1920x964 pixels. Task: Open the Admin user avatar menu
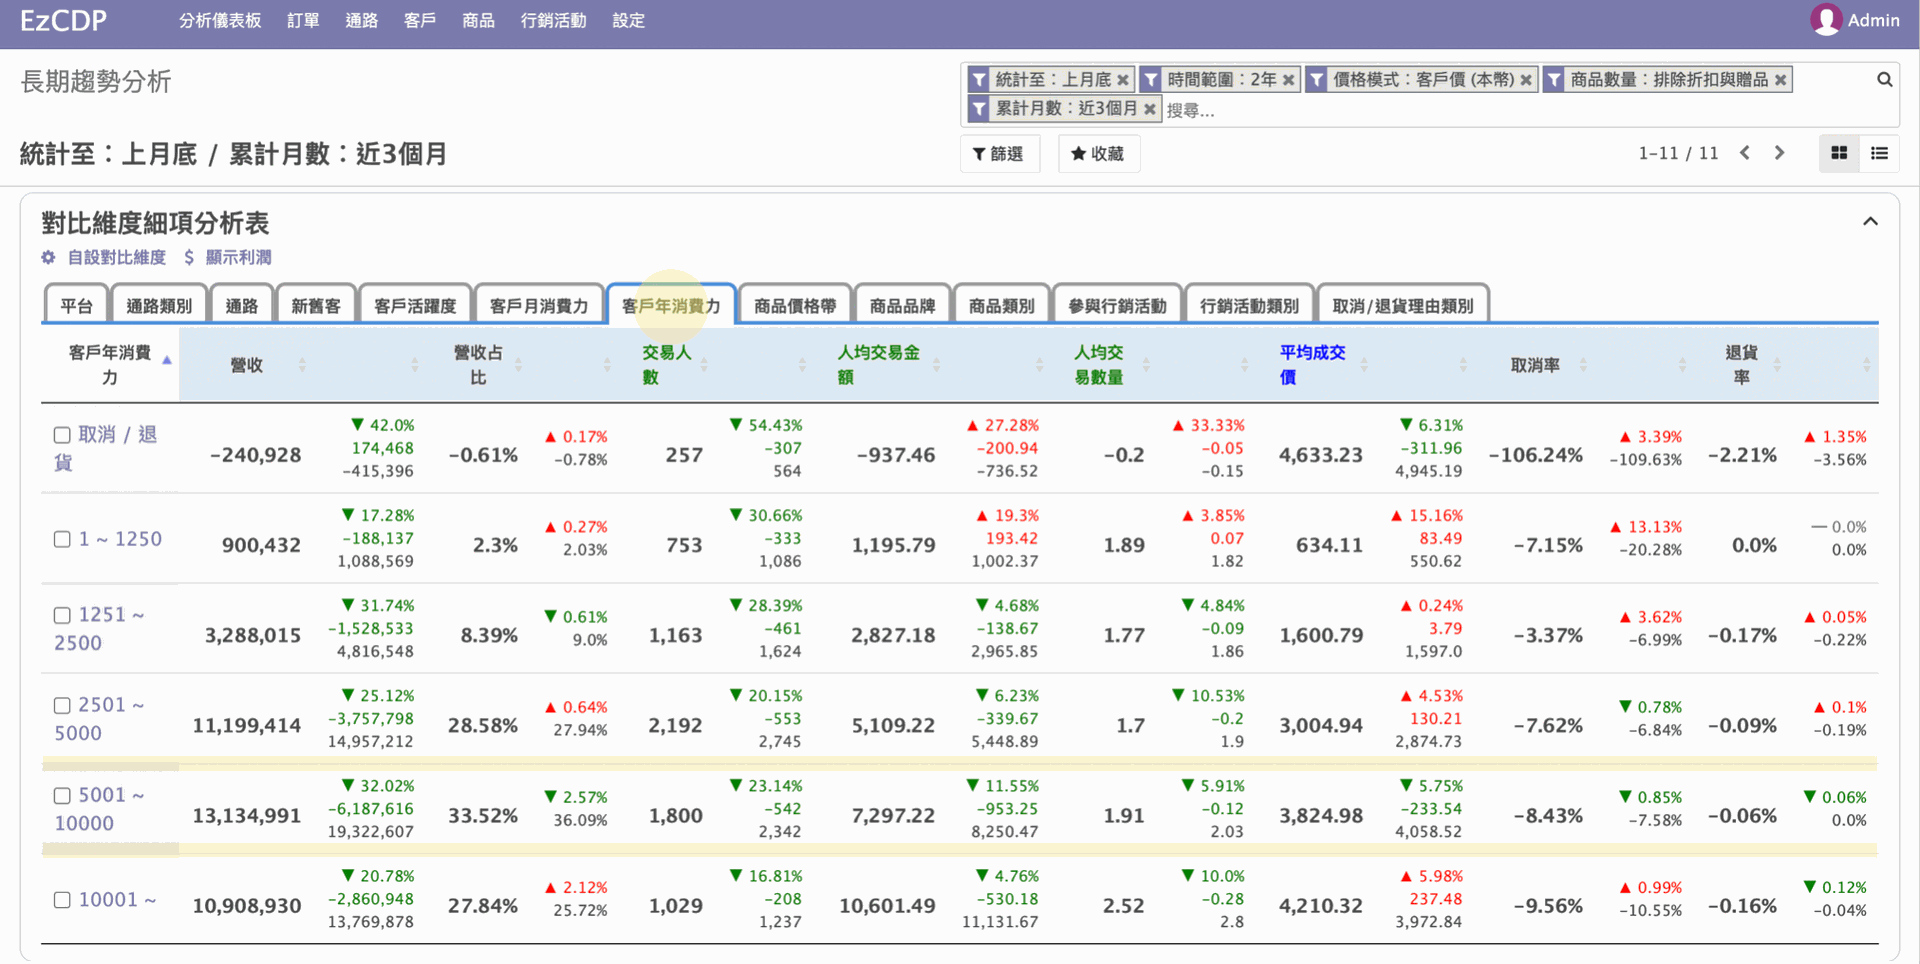(1855, 20)
